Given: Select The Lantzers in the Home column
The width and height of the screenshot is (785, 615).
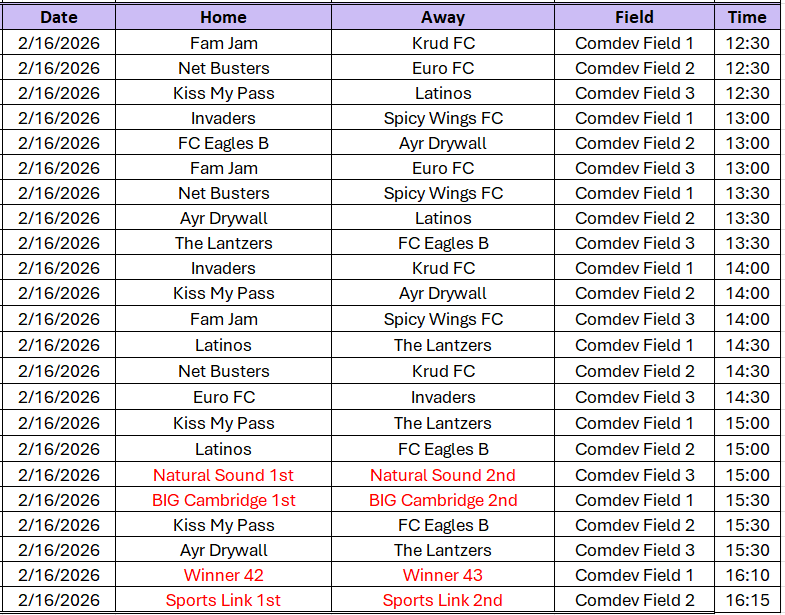Looking at the screenshot, I should [x=223, y=243].
